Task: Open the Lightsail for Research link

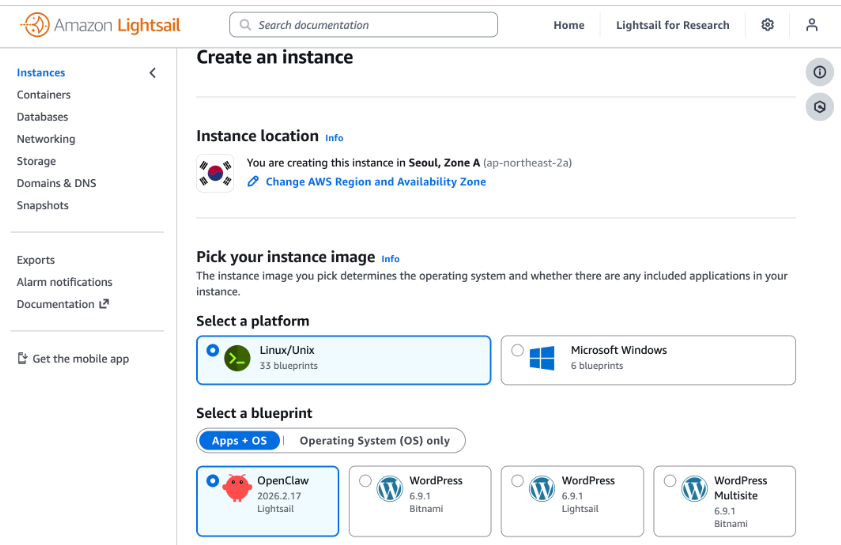Action: (x=672, y=25)
